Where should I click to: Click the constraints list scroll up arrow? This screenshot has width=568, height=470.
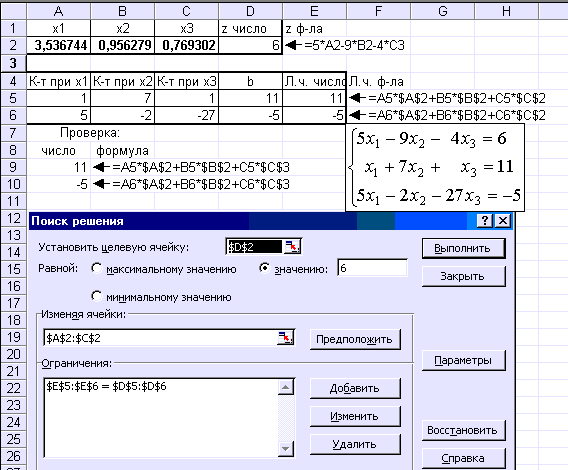285,387
